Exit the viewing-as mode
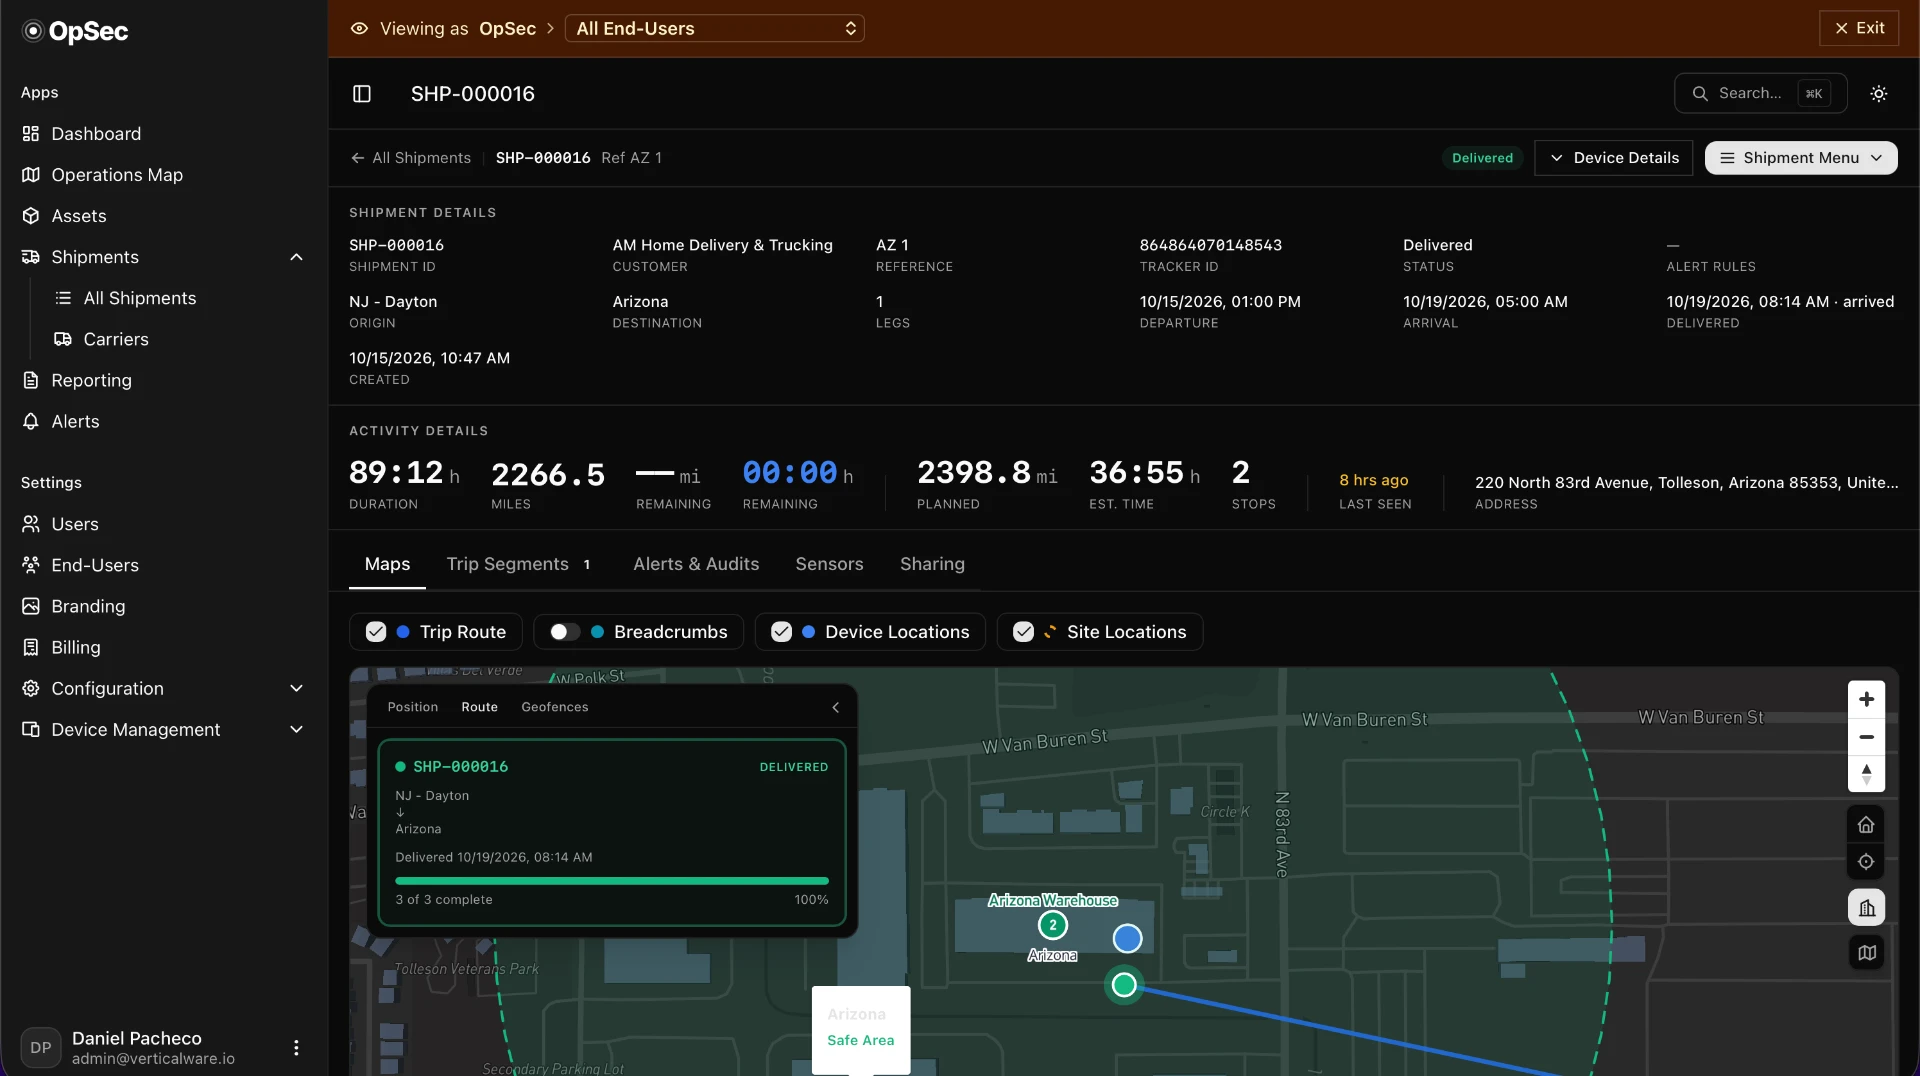The image size is (1920, 1076). (1859, 28)
